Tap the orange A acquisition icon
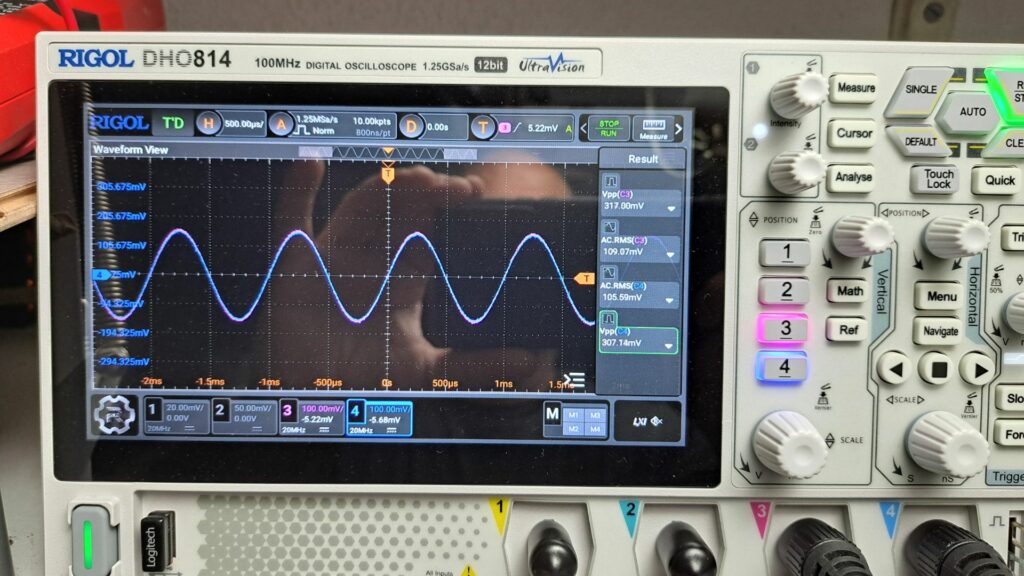Viewport: 1024px width, 576px height. click(x=281, y=124)
